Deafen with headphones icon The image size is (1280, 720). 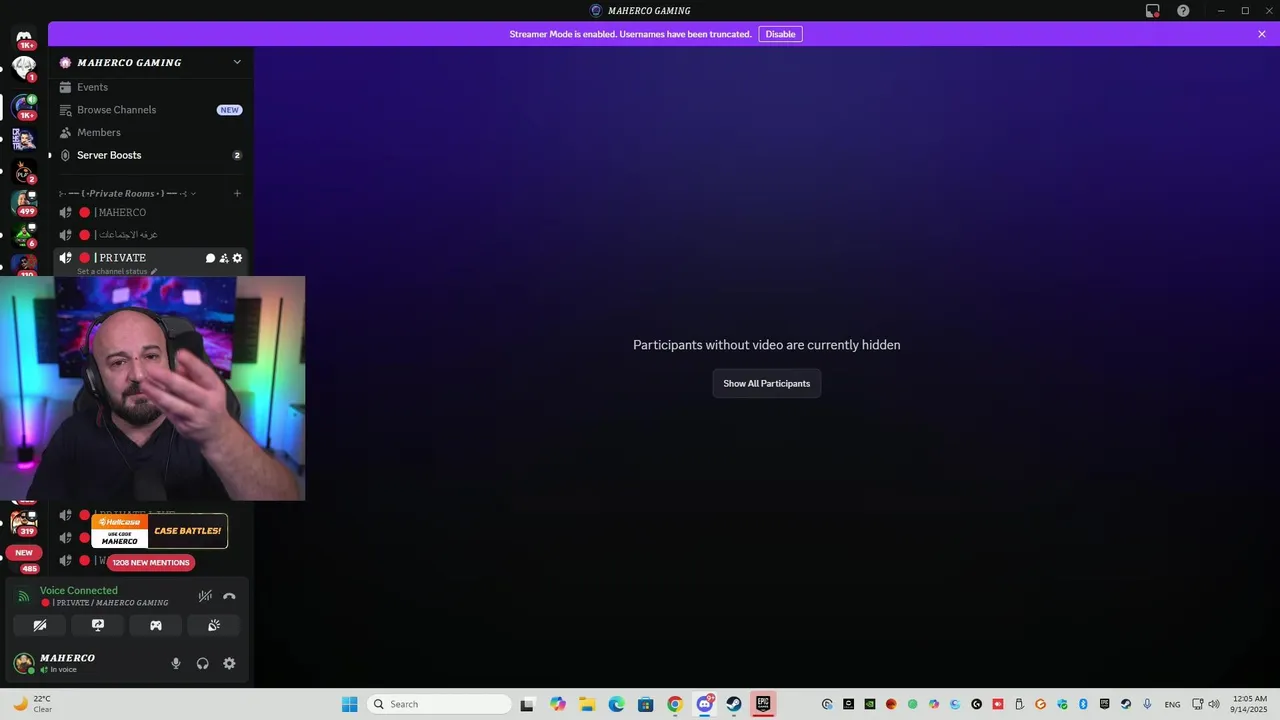coord(203,663)
